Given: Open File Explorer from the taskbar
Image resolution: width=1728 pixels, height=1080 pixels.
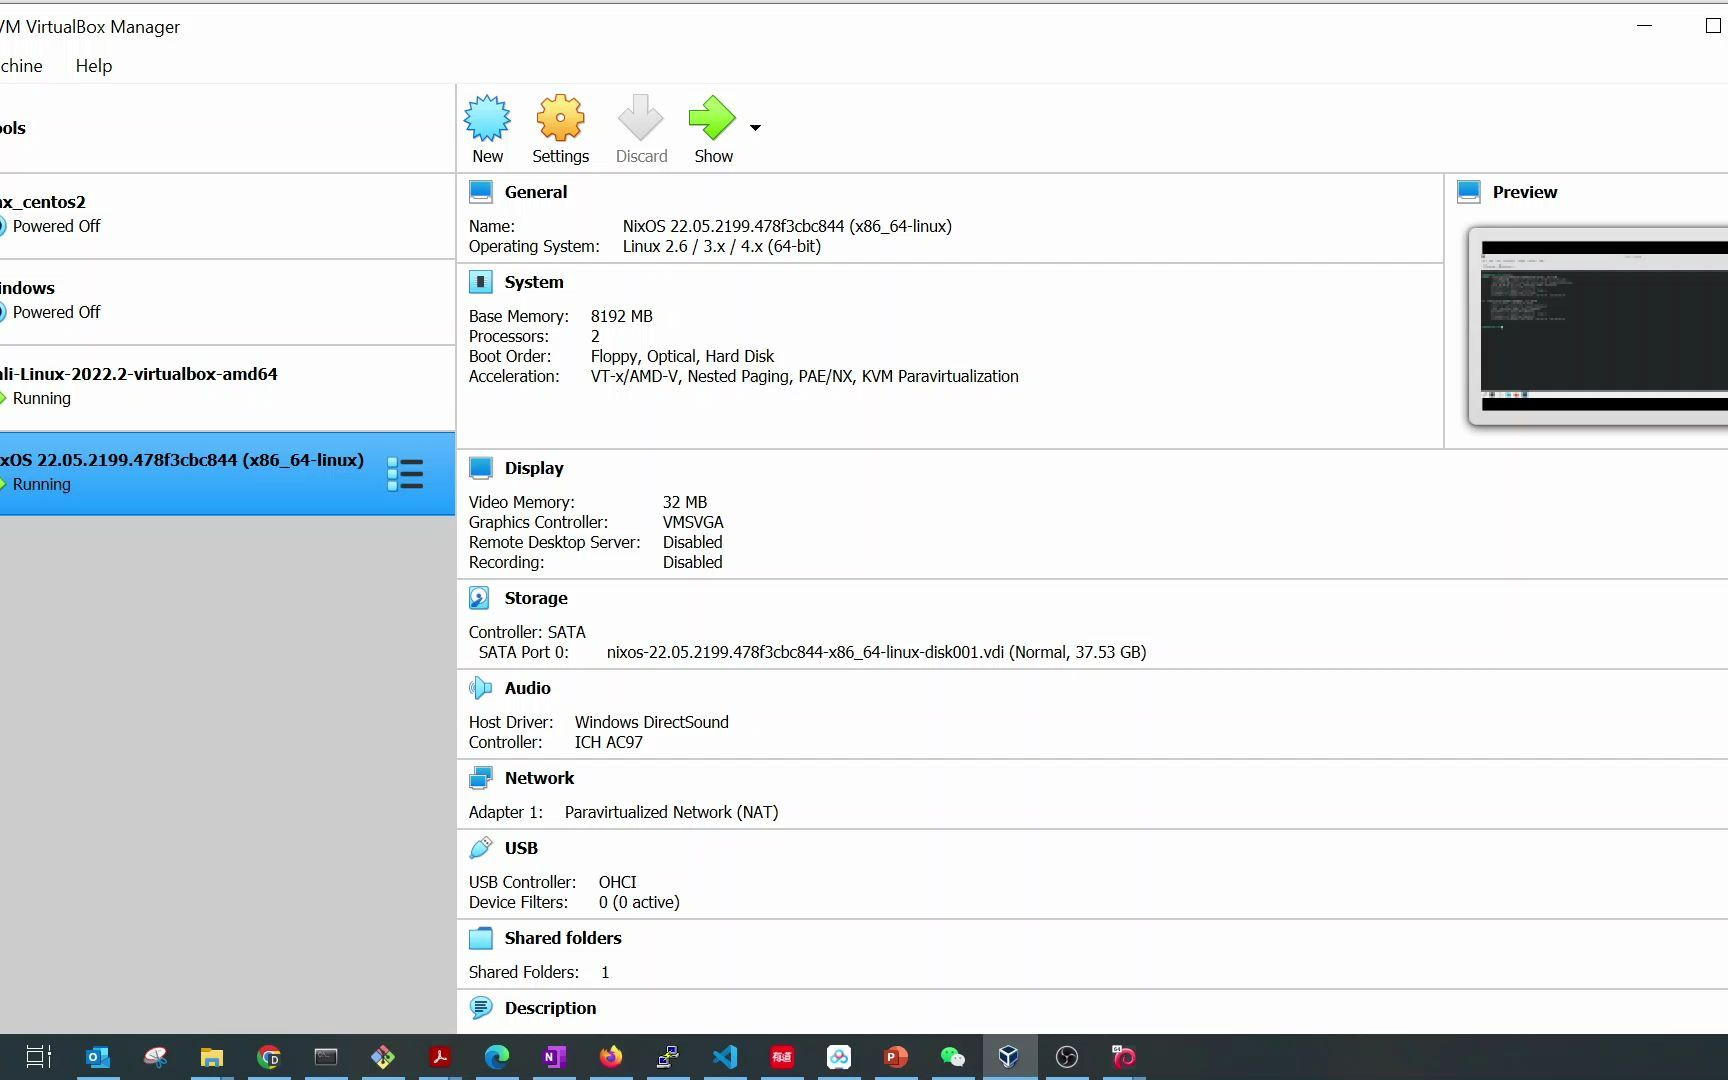Looking at the screenshot, I should [212, 1057].
